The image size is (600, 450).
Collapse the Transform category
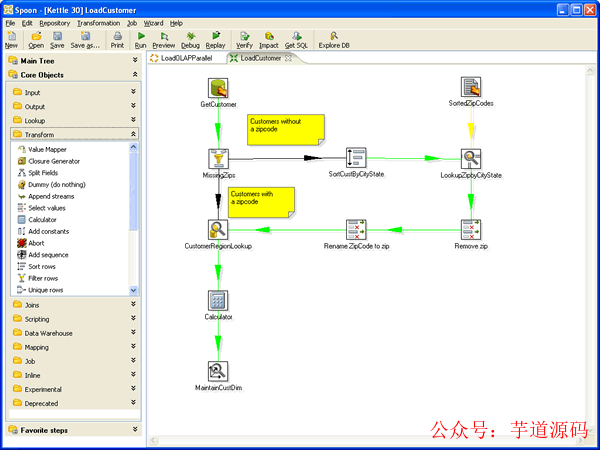point(133,134)
